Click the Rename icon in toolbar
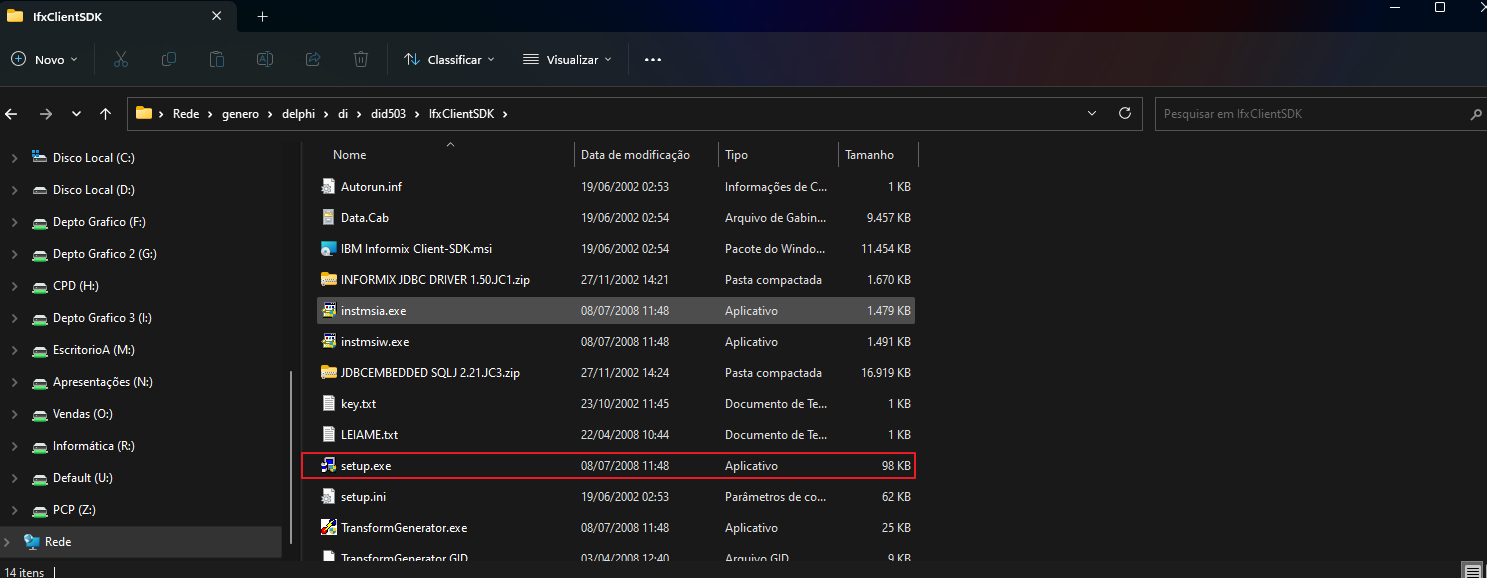The width and height of the screenshot is (1487, 578). coord(265,60)
